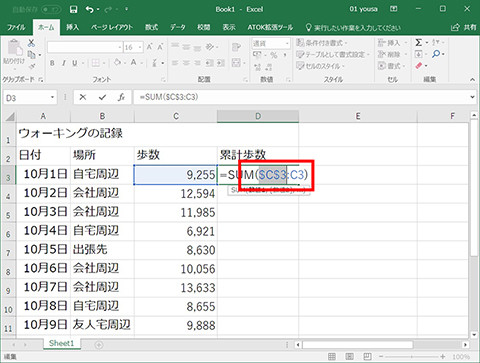Click the Save icon in title bar
The width and height of the screenshot is (480, 363).
[74, 9]
